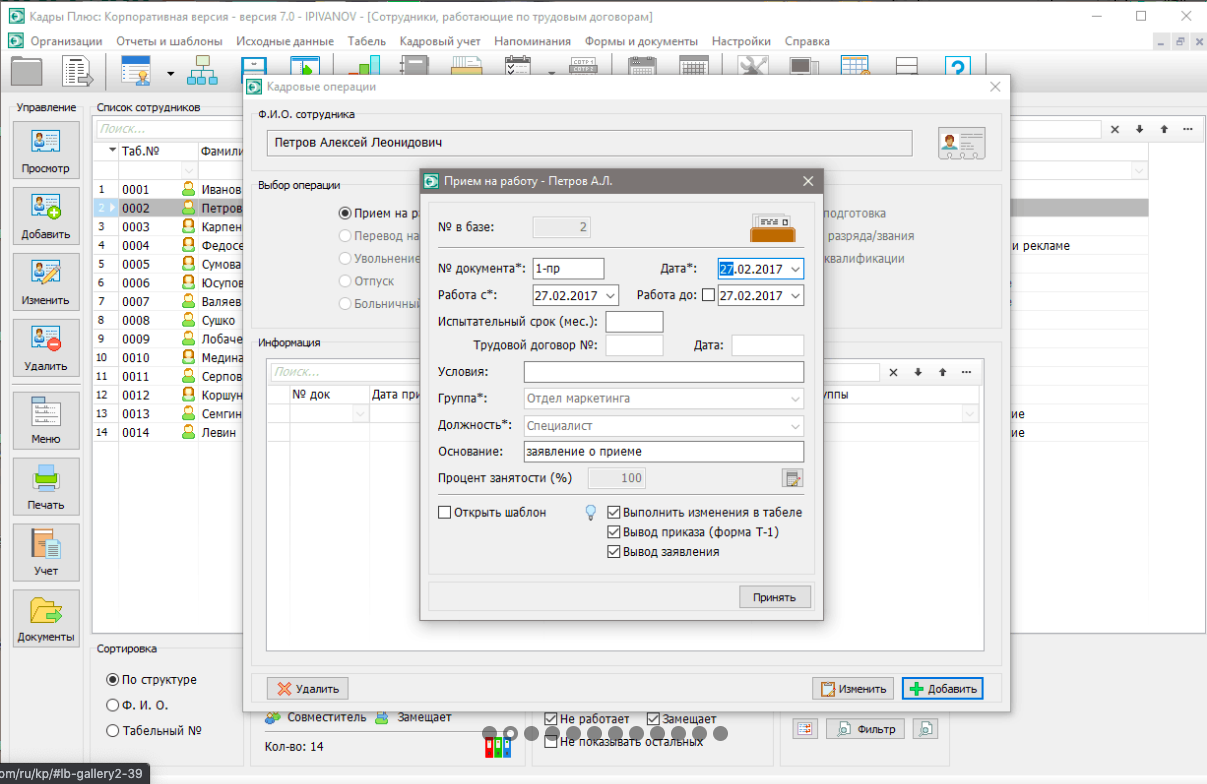Click the calculator icon near Процент занятости
This screenshot has width=1207, height=784.
pyautogui.click(x=793, y=478)
